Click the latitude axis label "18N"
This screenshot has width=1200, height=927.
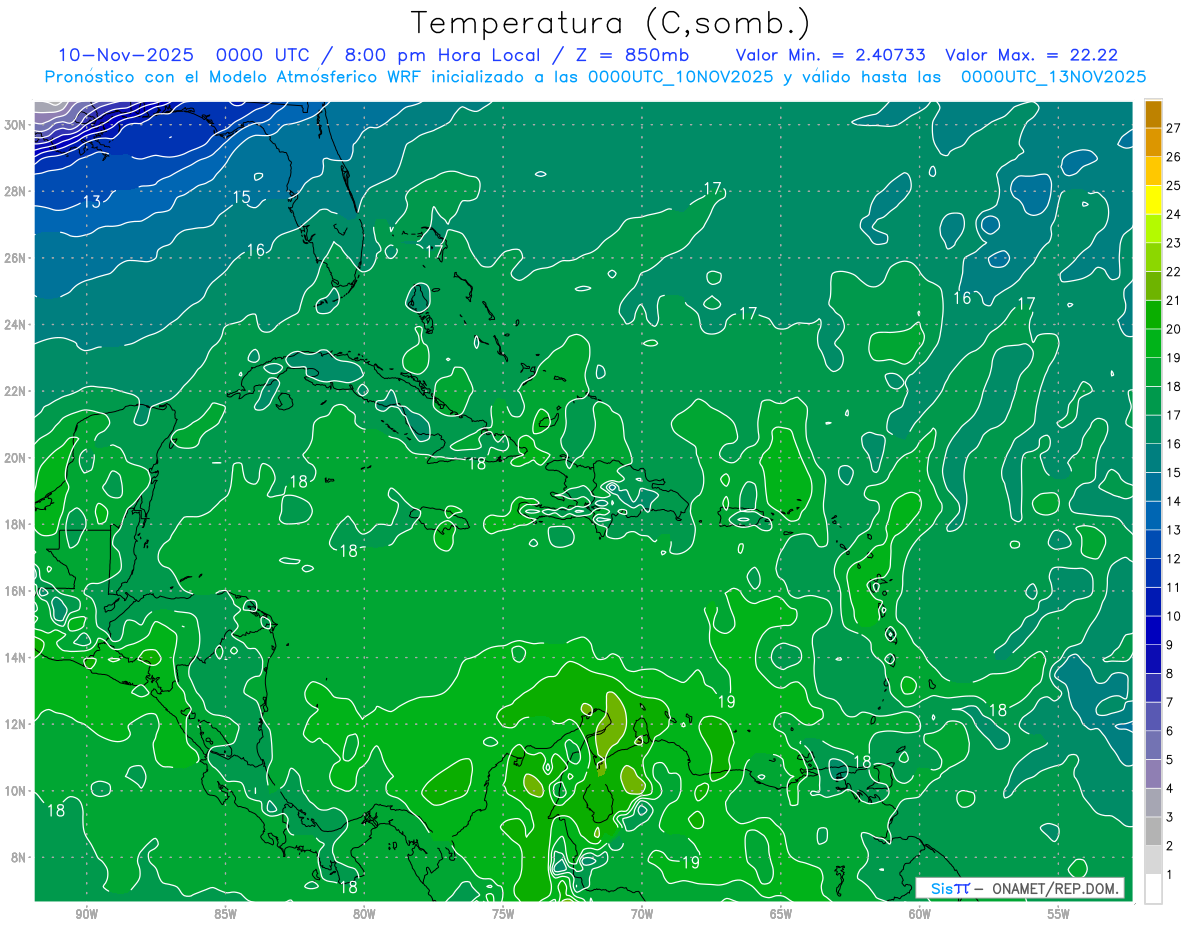(x=15, y=524)
